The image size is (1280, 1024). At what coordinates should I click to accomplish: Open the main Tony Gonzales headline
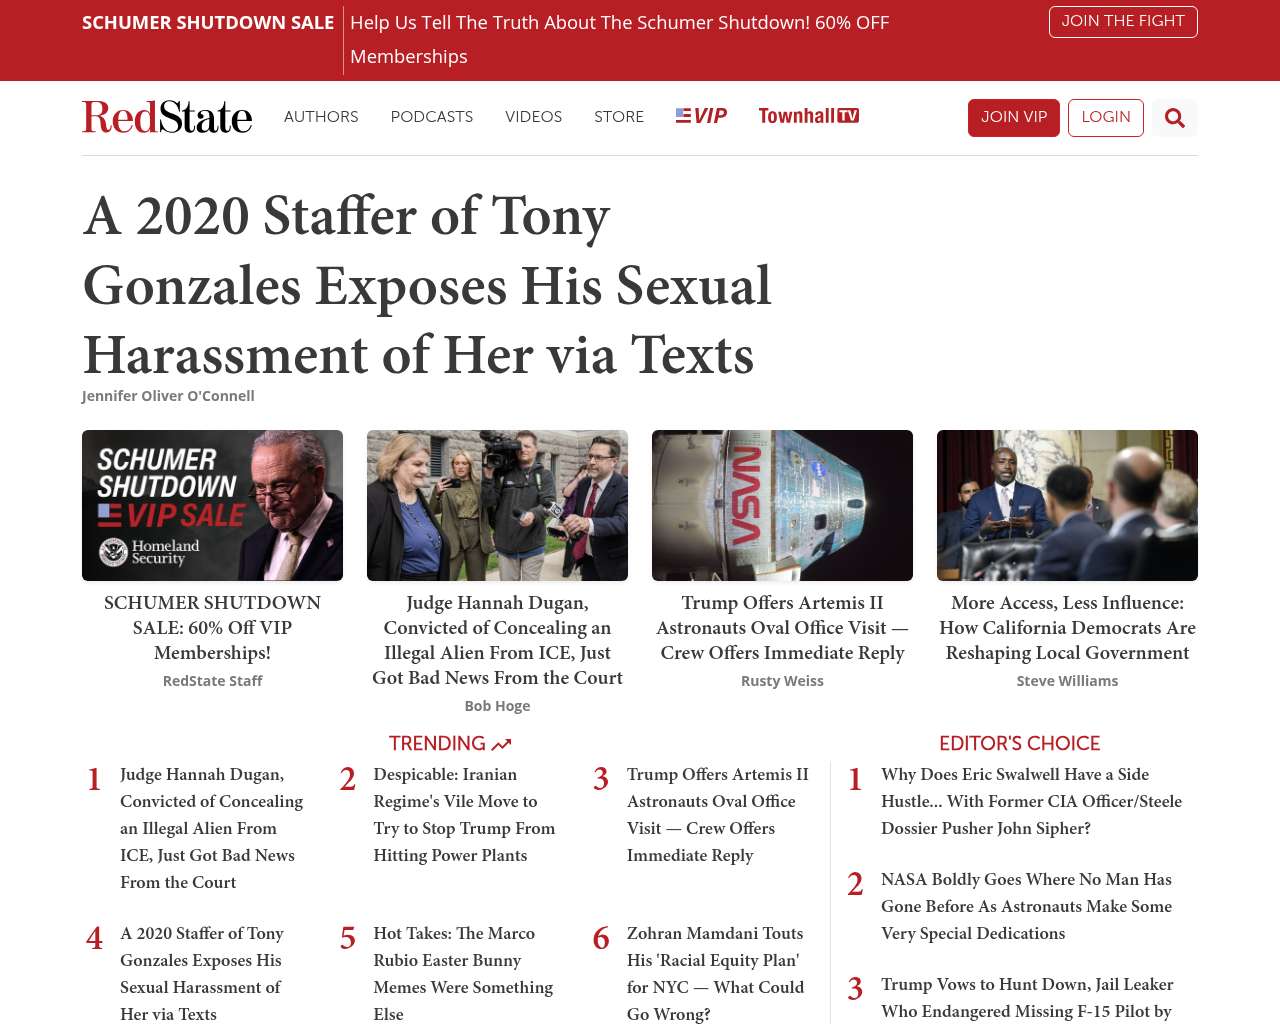tap(427, 285)
